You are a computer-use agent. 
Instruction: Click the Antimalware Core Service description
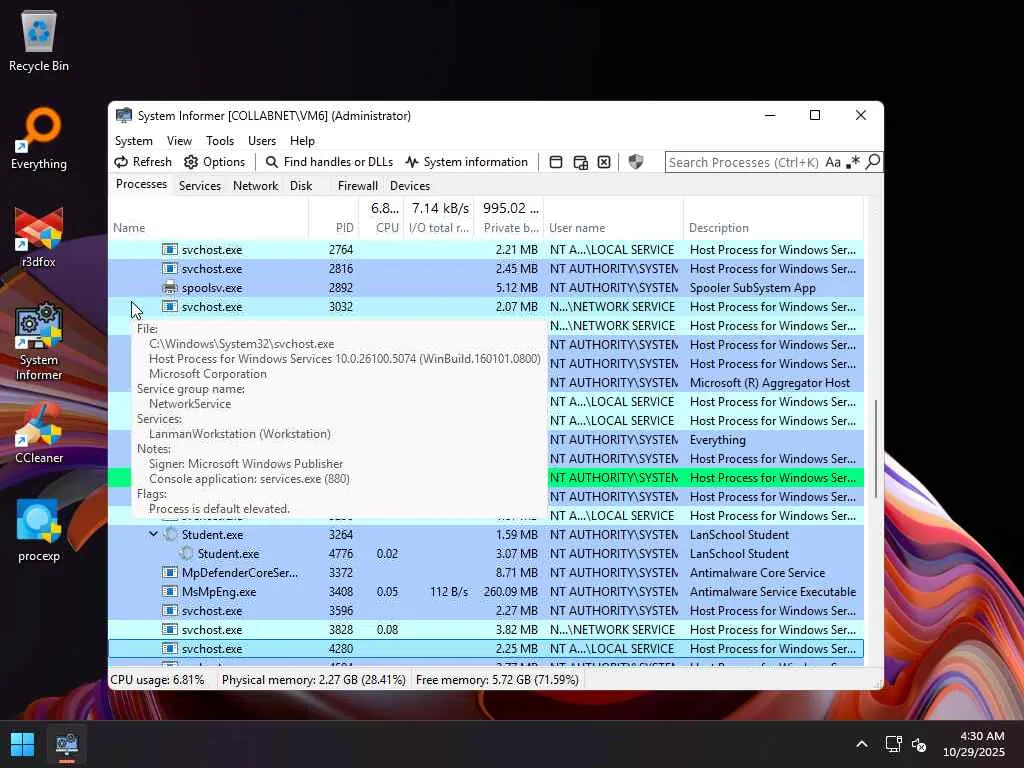(x=757, y=573)
